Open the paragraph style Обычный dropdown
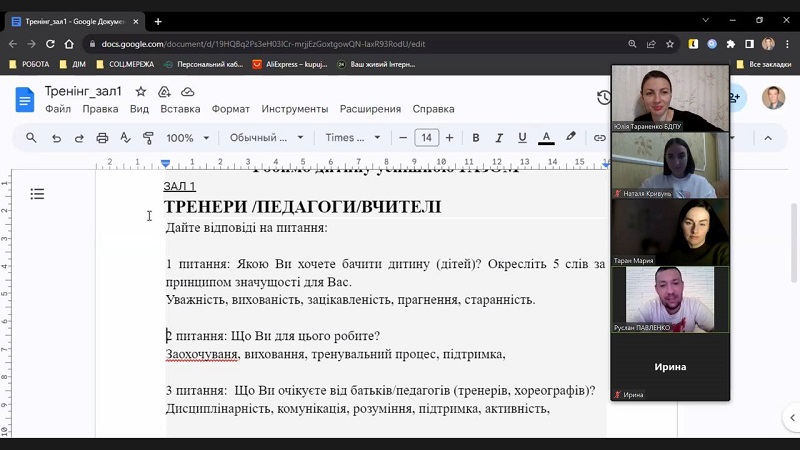 [x=266, y=138]
